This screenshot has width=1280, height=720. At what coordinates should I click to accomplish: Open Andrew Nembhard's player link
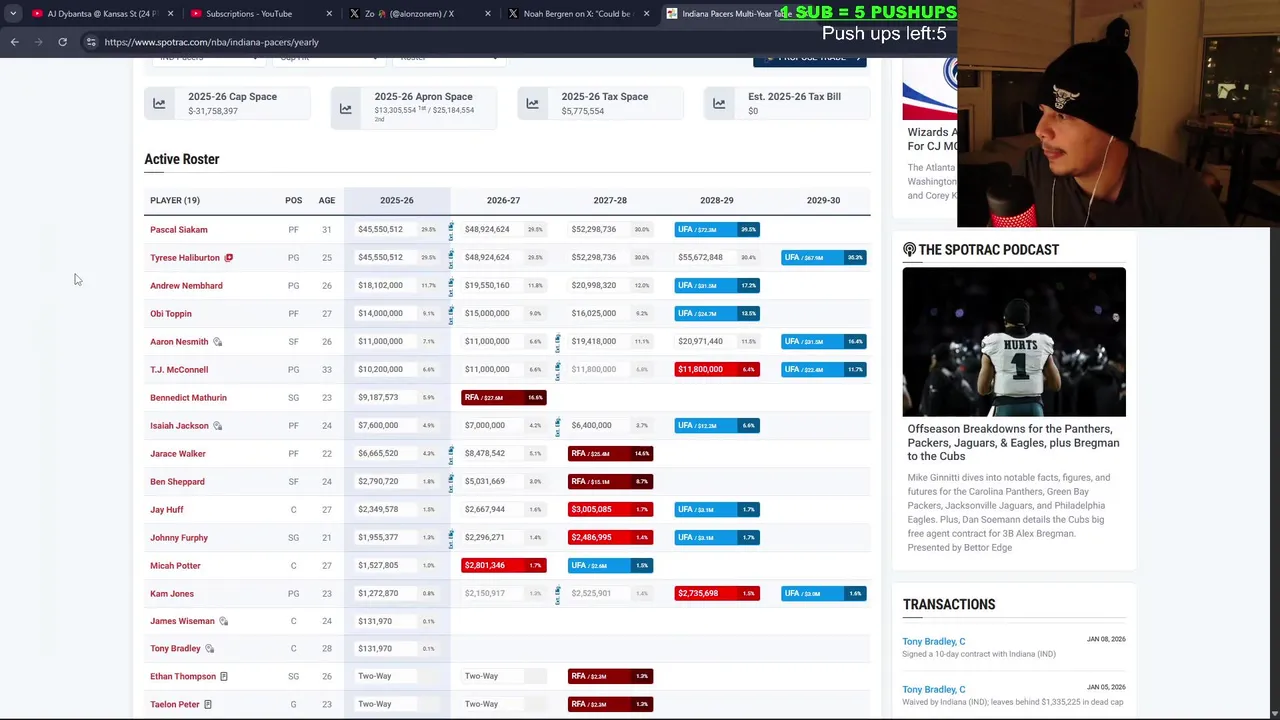click(x=186, y=286)
